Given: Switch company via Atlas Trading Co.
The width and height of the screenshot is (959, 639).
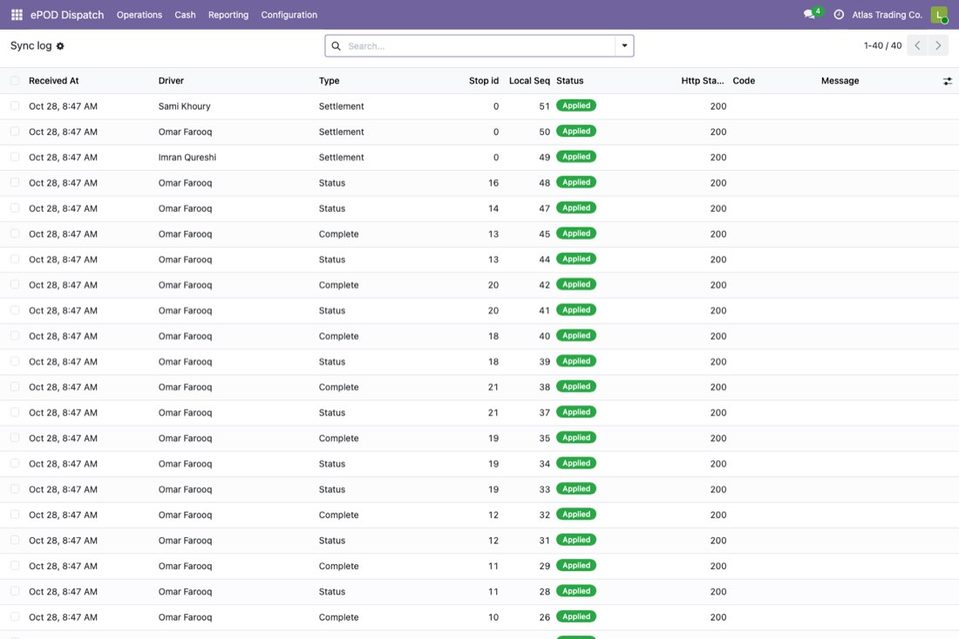Looking at the screenshot, I should point(887,15).
